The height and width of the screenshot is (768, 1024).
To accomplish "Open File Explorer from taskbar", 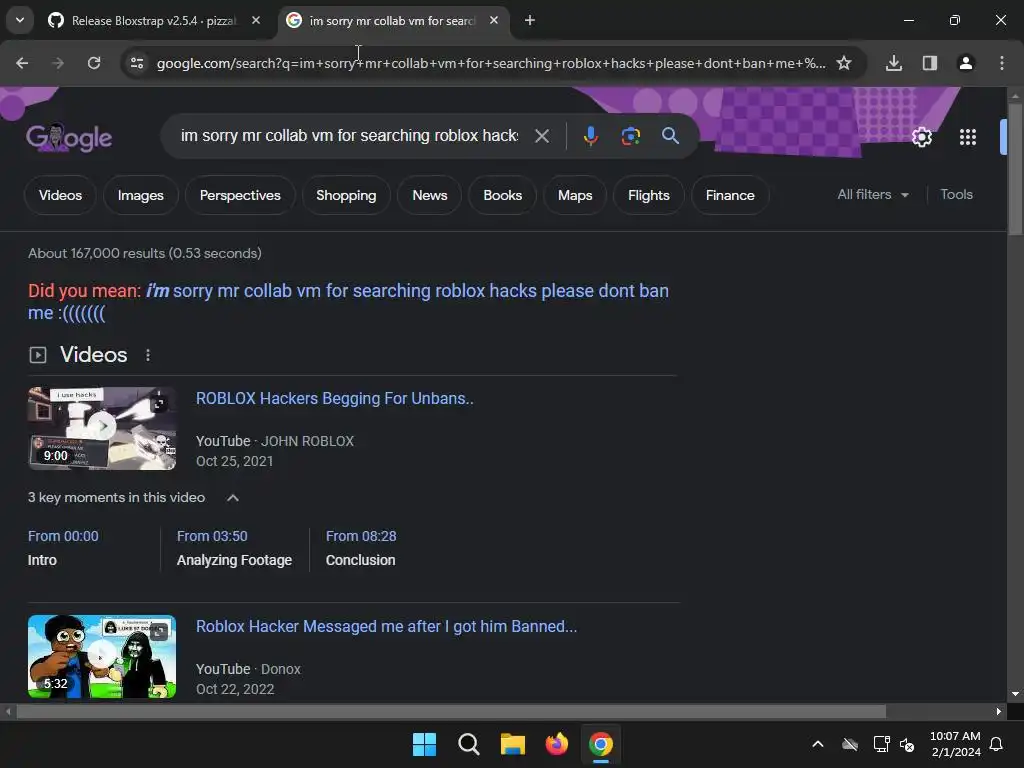I will (x=513, y=744).
